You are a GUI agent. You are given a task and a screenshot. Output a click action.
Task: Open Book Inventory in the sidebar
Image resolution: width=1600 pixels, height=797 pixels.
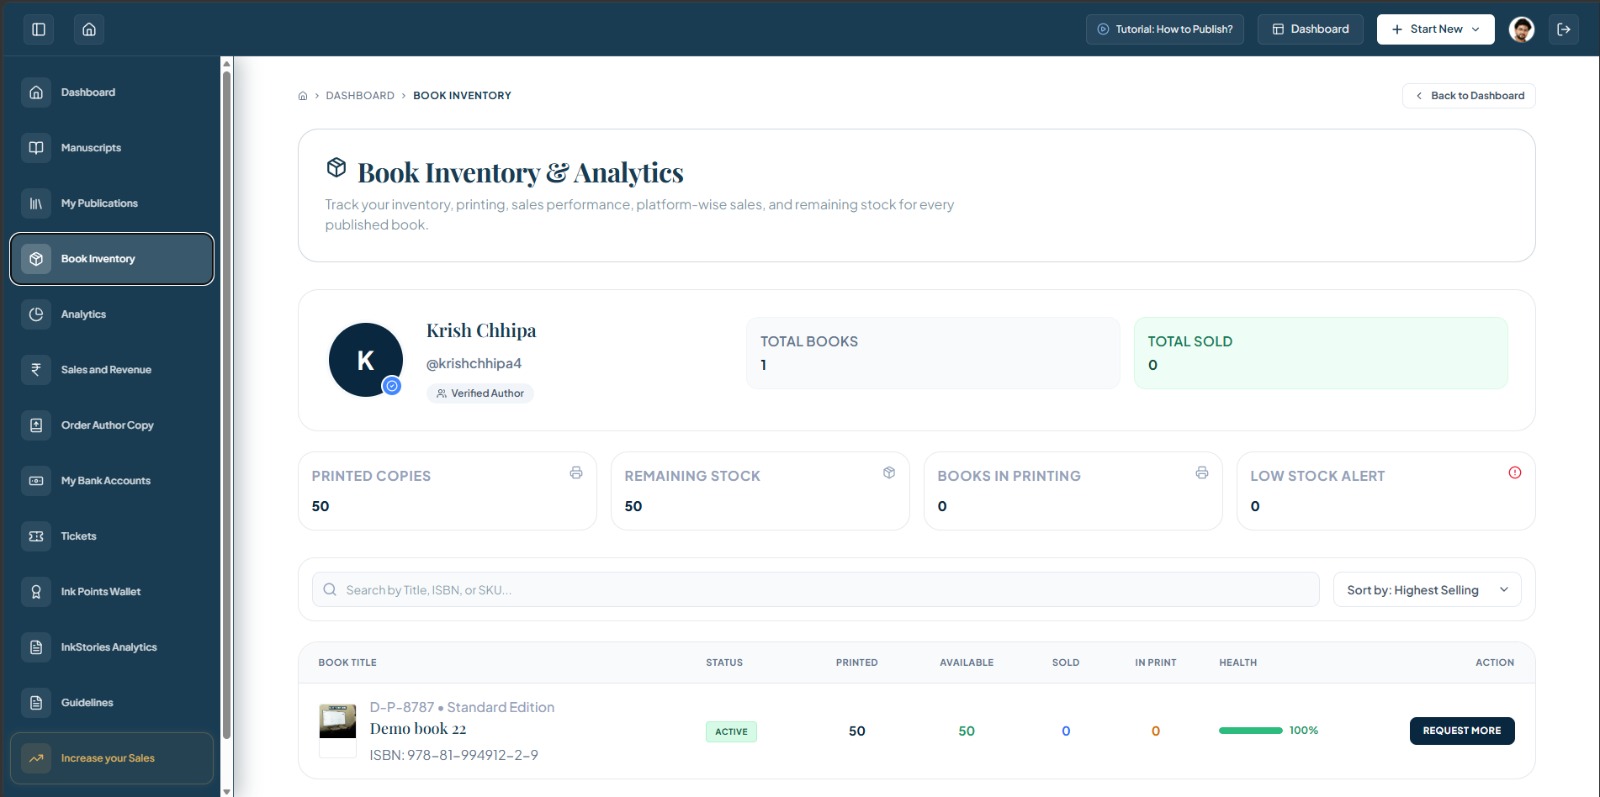[112, 259]
